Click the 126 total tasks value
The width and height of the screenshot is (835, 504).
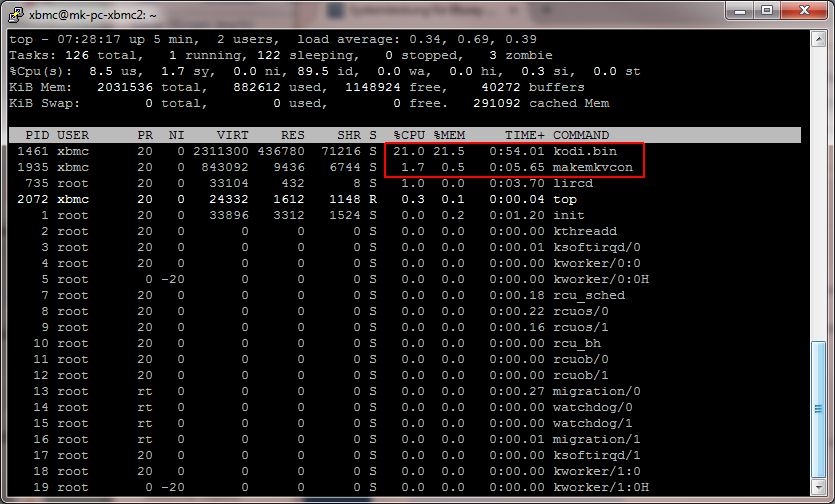click(77, 55)
